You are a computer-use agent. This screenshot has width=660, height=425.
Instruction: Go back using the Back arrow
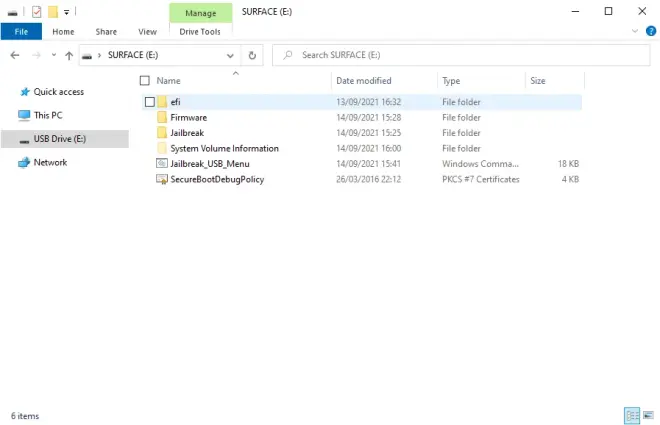tap(15, 55)
